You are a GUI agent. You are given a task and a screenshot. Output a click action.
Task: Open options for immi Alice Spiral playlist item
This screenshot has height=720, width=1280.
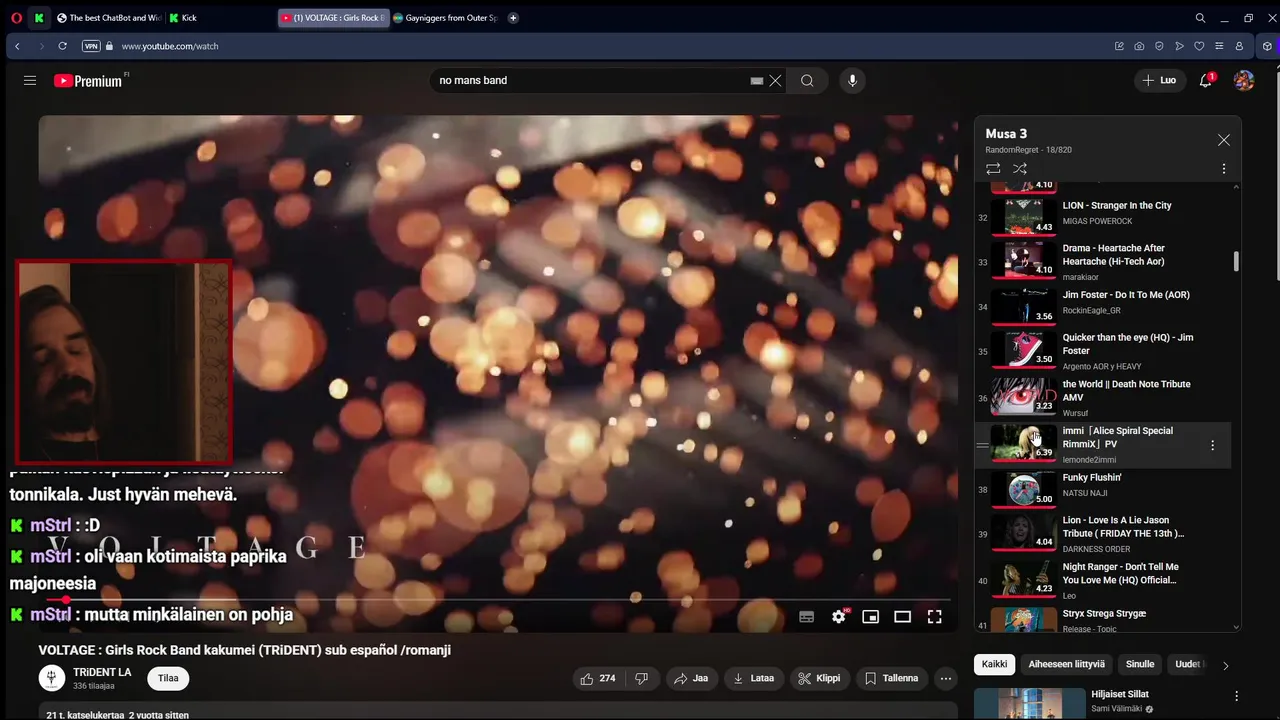tap(1213, 445)
